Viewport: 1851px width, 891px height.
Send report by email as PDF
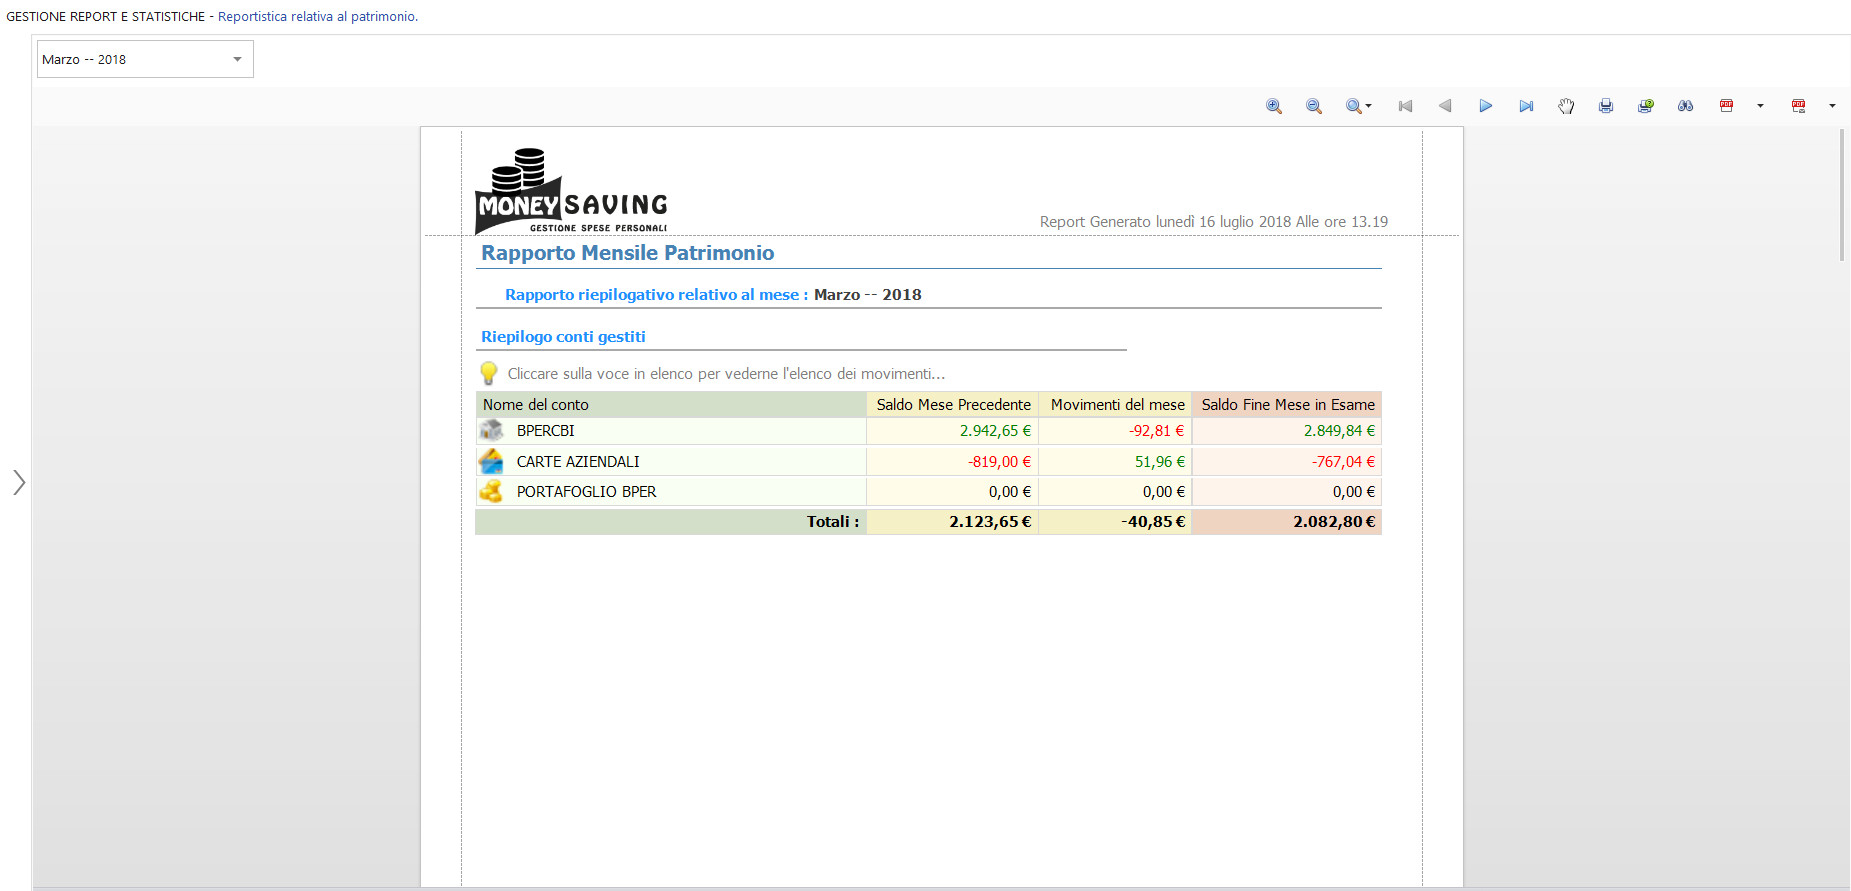pos(1799,106)
